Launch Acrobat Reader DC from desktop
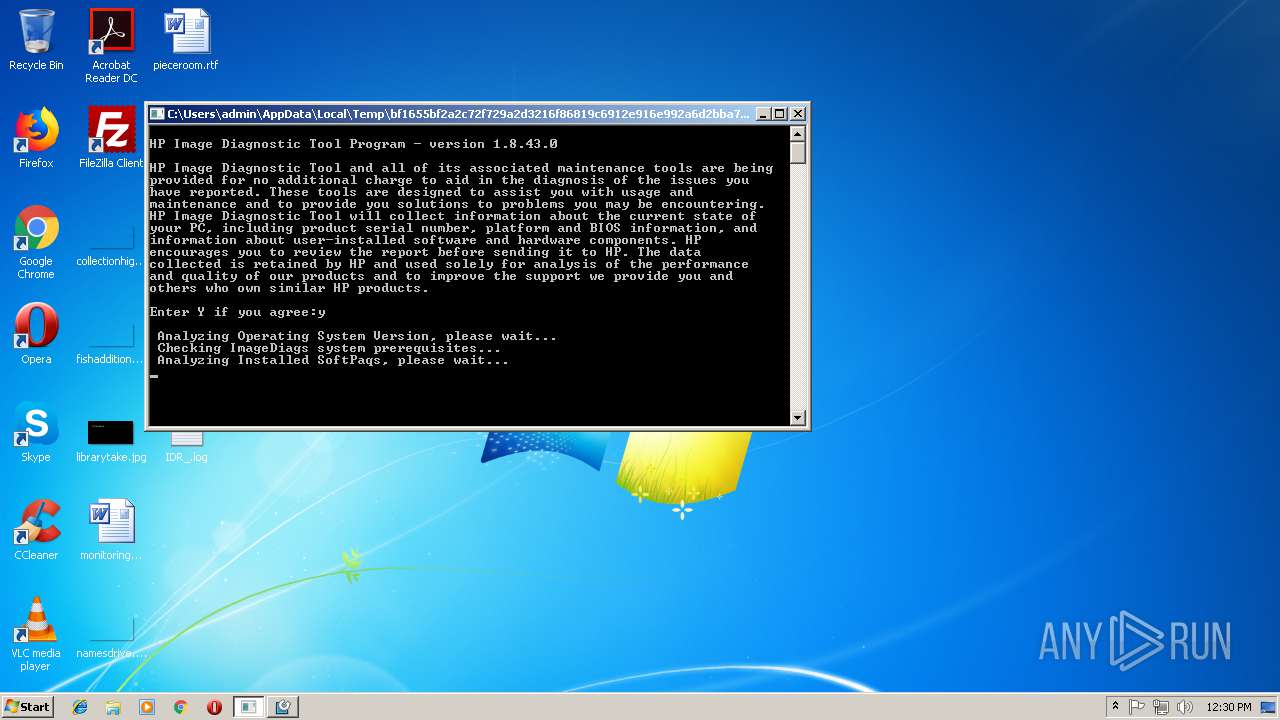Image resolution: width=1280 pixels, height=720 pixels. click(111, 46)
